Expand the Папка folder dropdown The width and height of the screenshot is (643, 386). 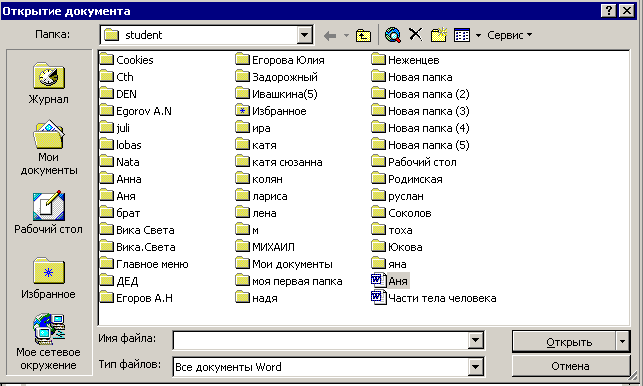(x=305, y=35)
